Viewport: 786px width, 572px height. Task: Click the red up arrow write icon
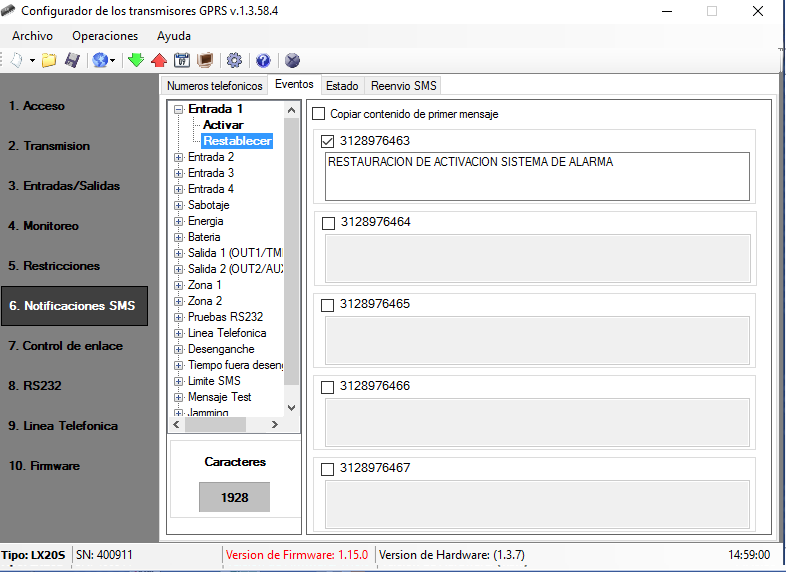(x=159, y=61)
